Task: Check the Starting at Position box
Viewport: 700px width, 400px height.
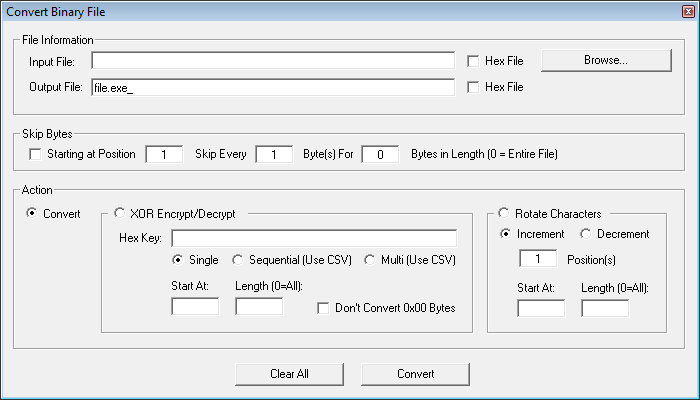Action: [x=35, y=154]
